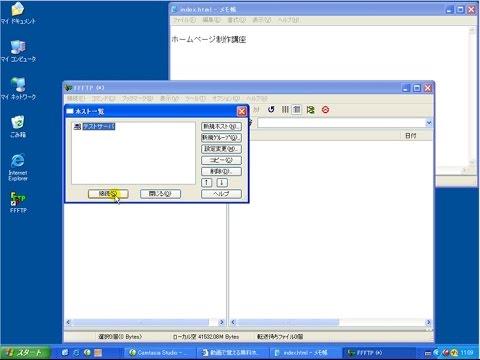This screenshot has width=480, height=360.
Task: Select マイ ネットワーク desktop icon
Action: 18,89
